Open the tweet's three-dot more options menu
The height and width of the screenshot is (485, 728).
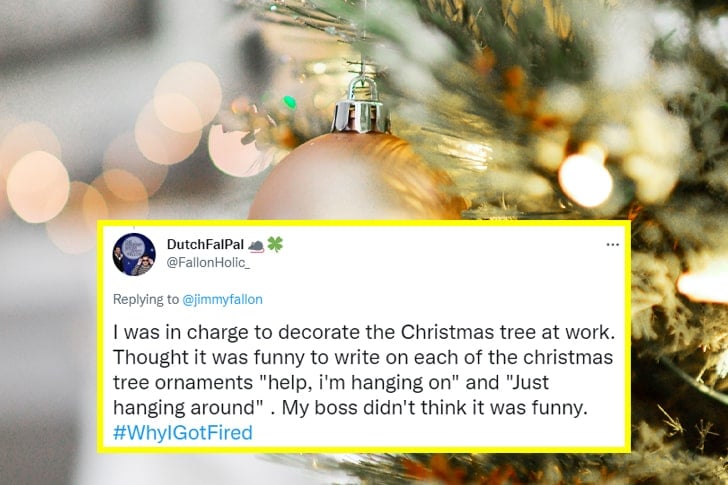(612, 244)
